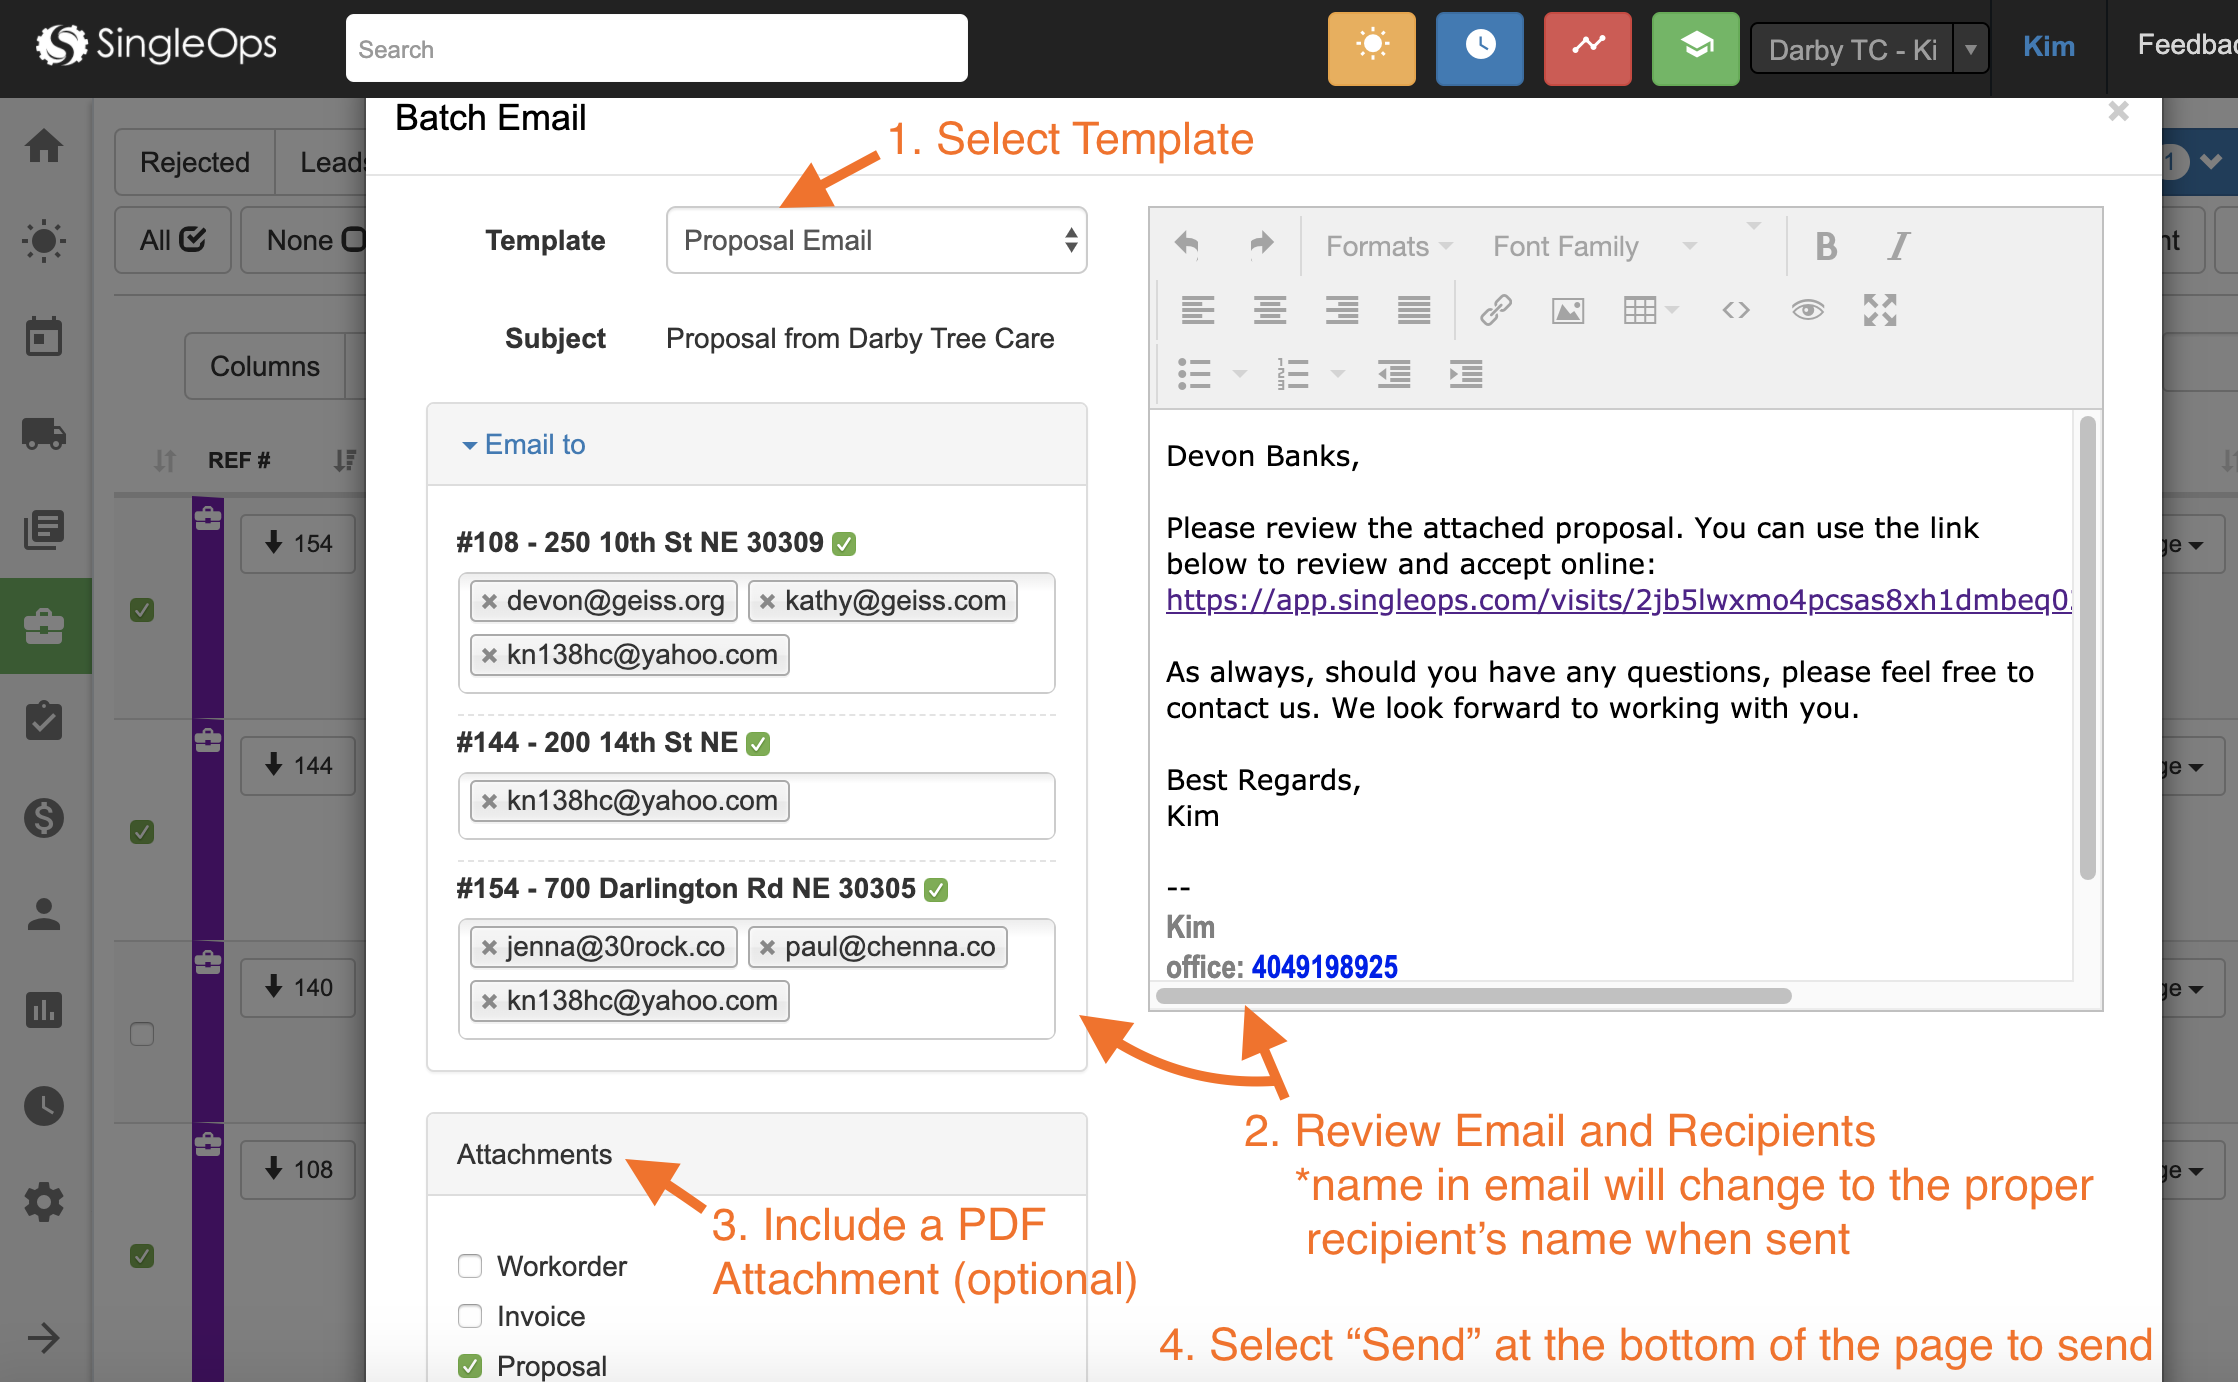This screenshot has height=1382, width=2238.
Task: Insert a link with chain icon
Action: coord(1495,310)
